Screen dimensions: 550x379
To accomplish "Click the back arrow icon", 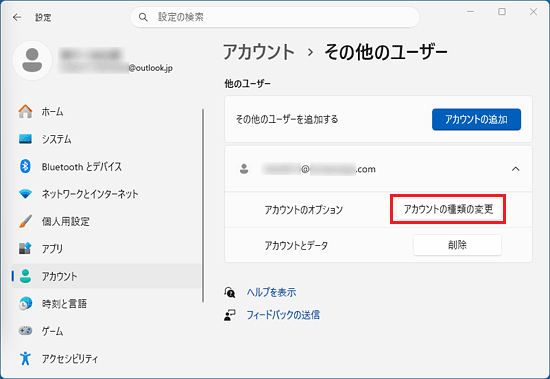I will tap(17, 17).
